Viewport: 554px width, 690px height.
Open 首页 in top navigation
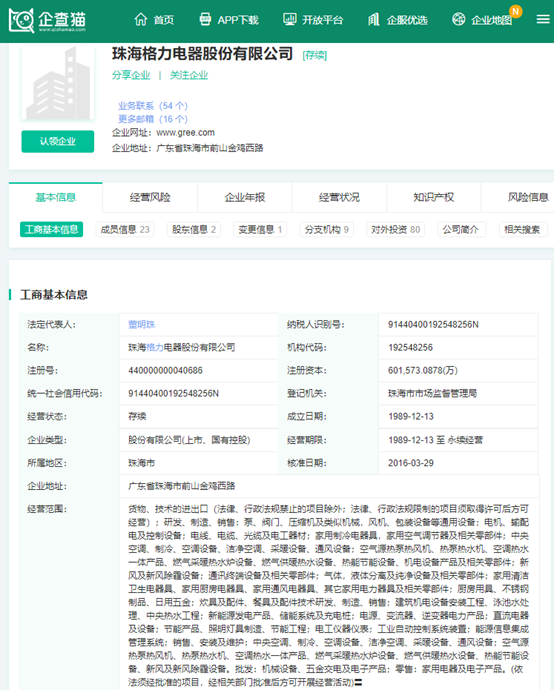coord(164,20)
